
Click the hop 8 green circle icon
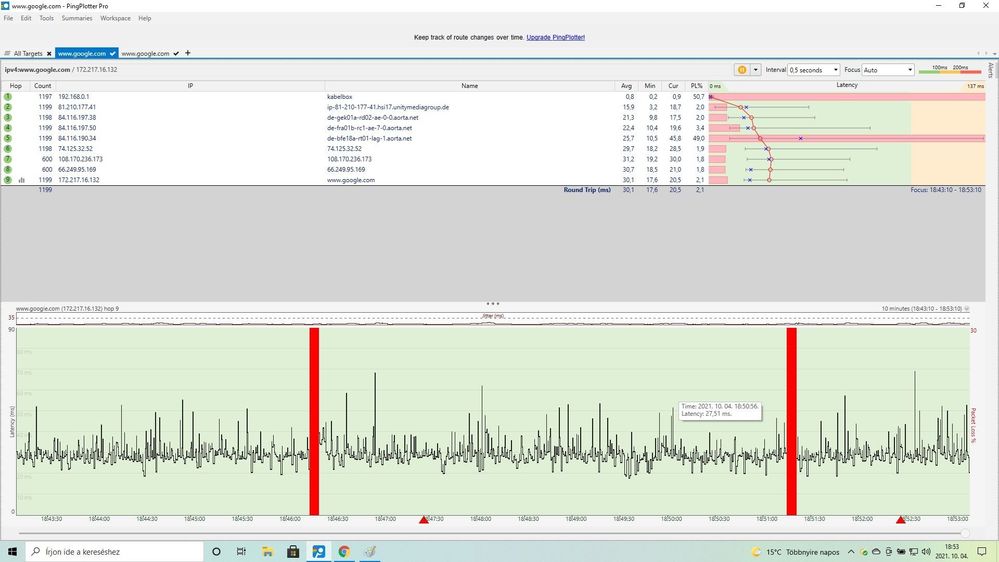[x=8, y=169]
